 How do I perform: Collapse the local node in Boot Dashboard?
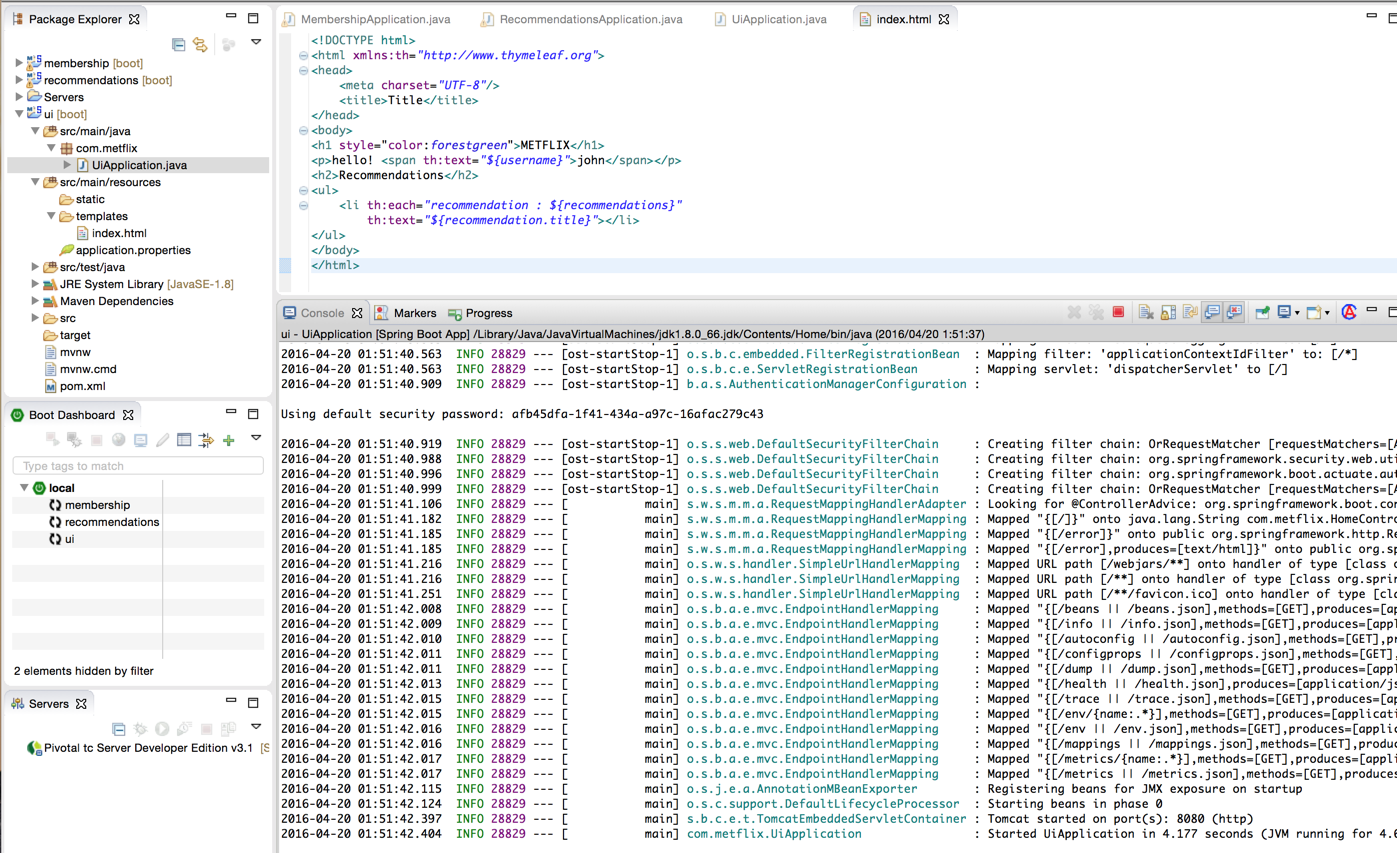click(x=24, y=488)
